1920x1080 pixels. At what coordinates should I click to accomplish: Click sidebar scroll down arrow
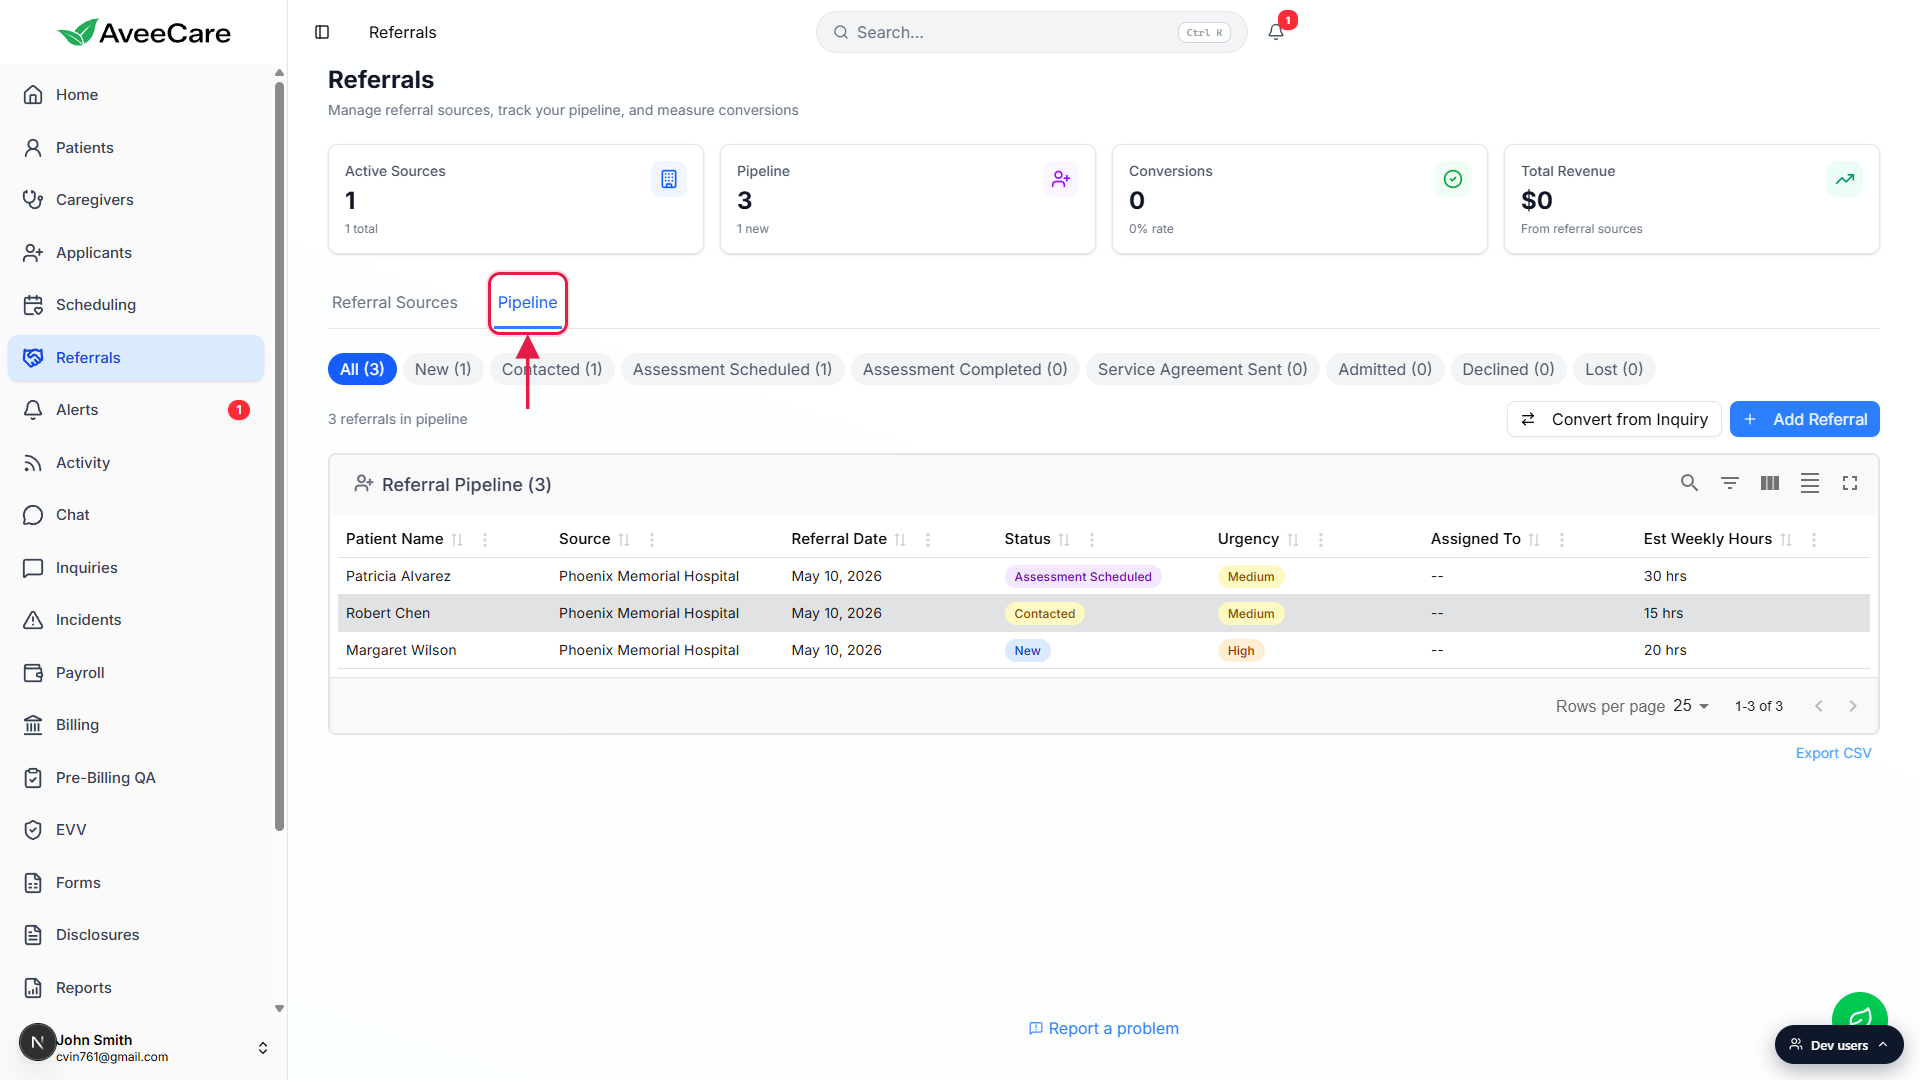point(279,1009)
